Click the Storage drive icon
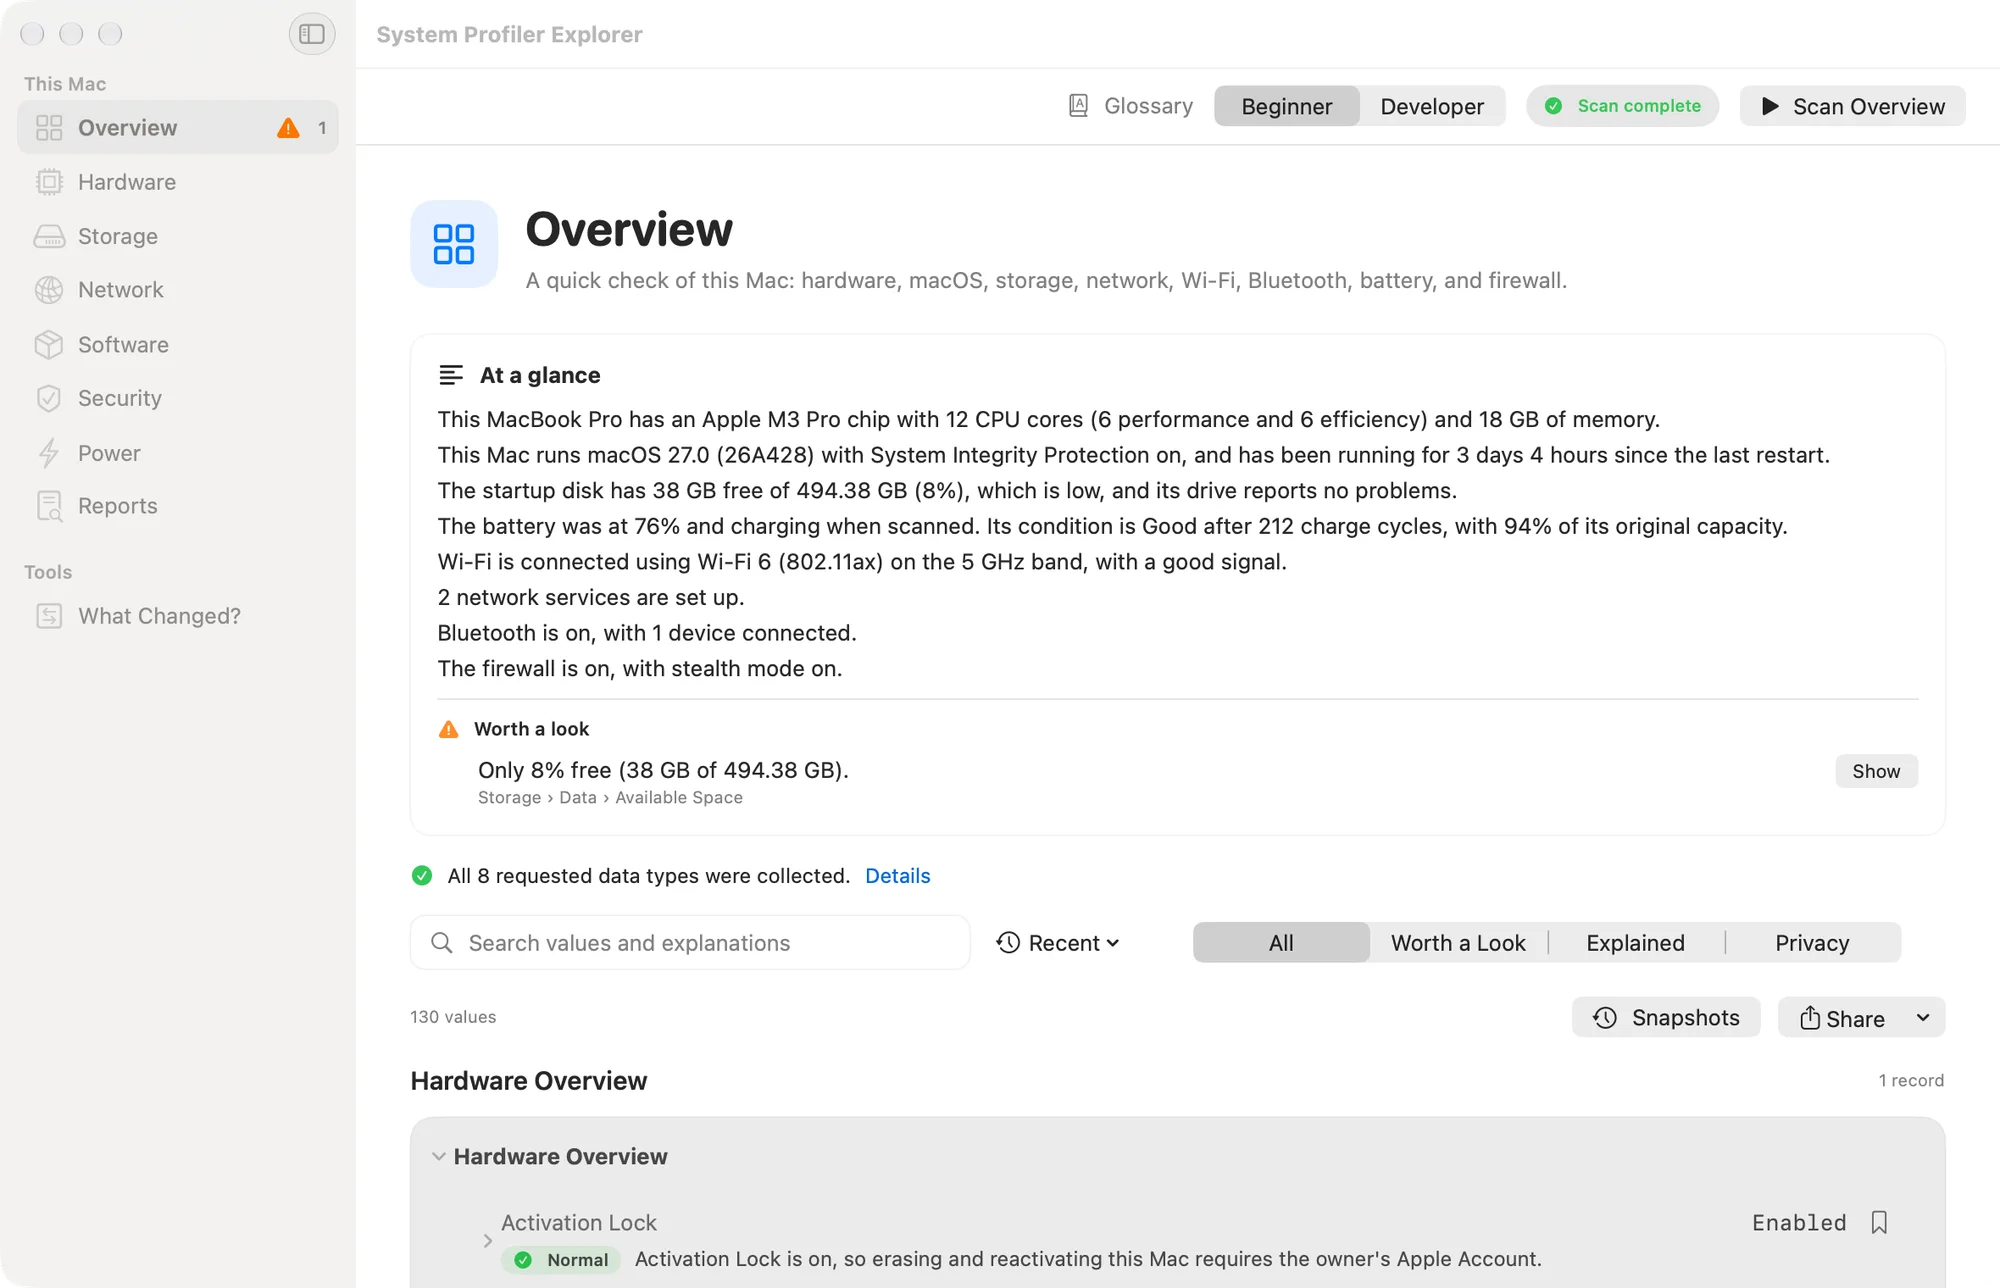 tap(49, 236)
